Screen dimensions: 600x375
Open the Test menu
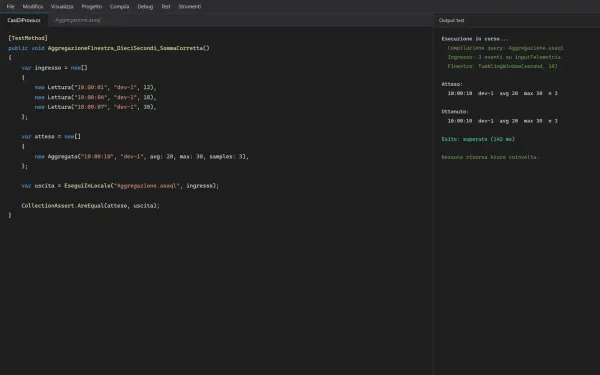166,7
